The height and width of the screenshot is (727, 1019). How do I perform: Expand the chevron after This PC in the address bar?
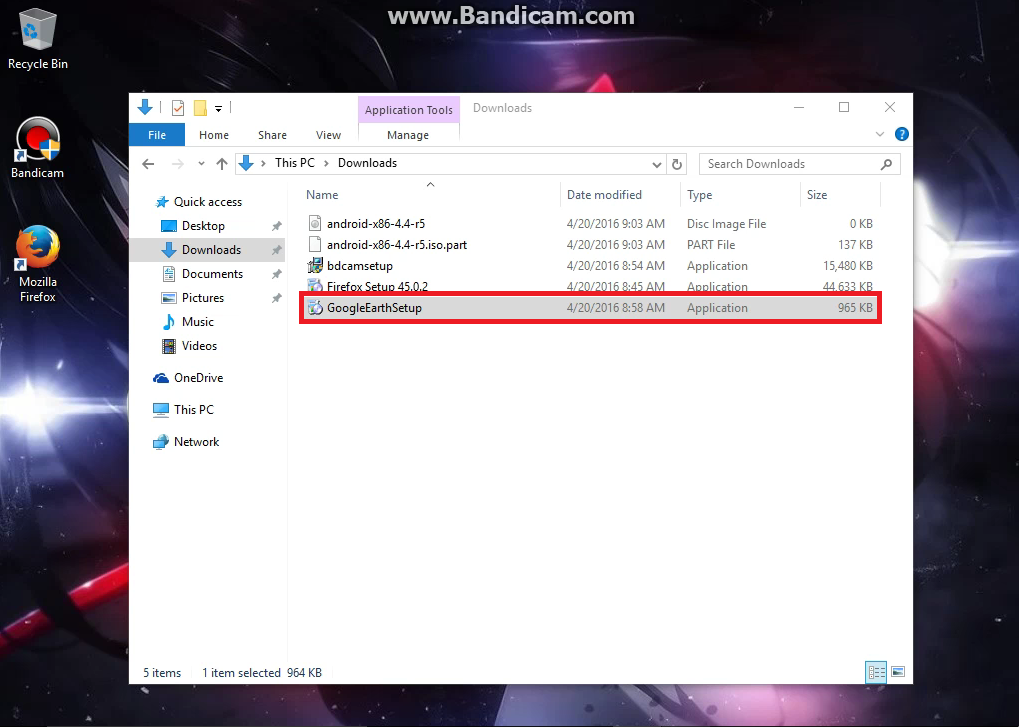(x=326, y=164)
